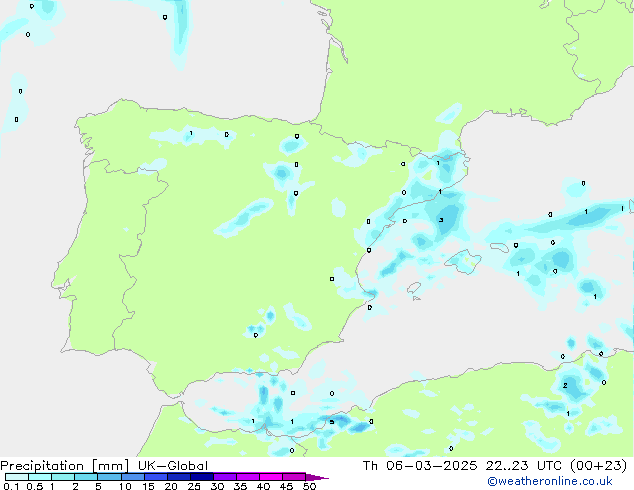Click the '0.1' legend scale number
The height and width of the screenshot is (490, 634).
click(x=11, y=486)
